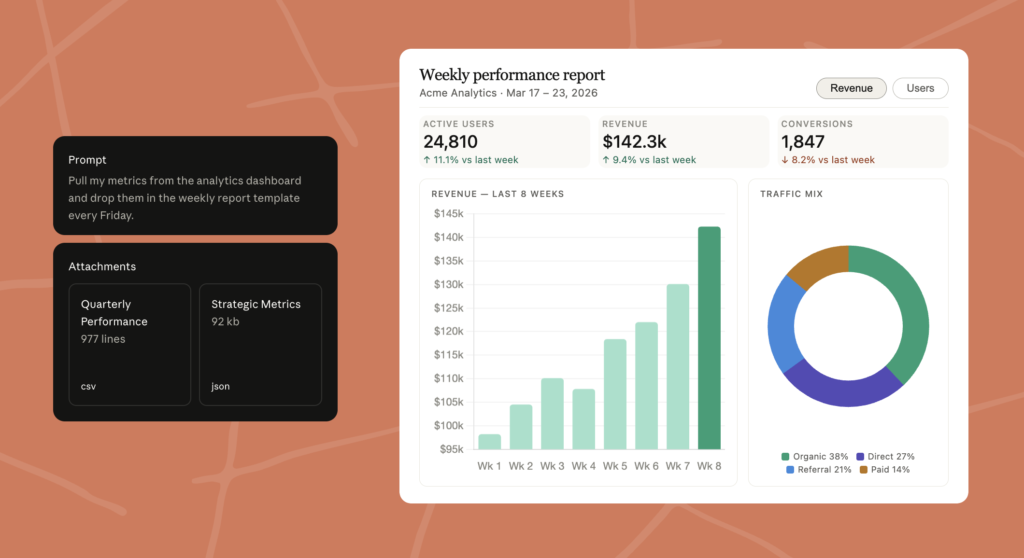Switch to the Users tab
The image size is (1024, 558).
(920, 88)
